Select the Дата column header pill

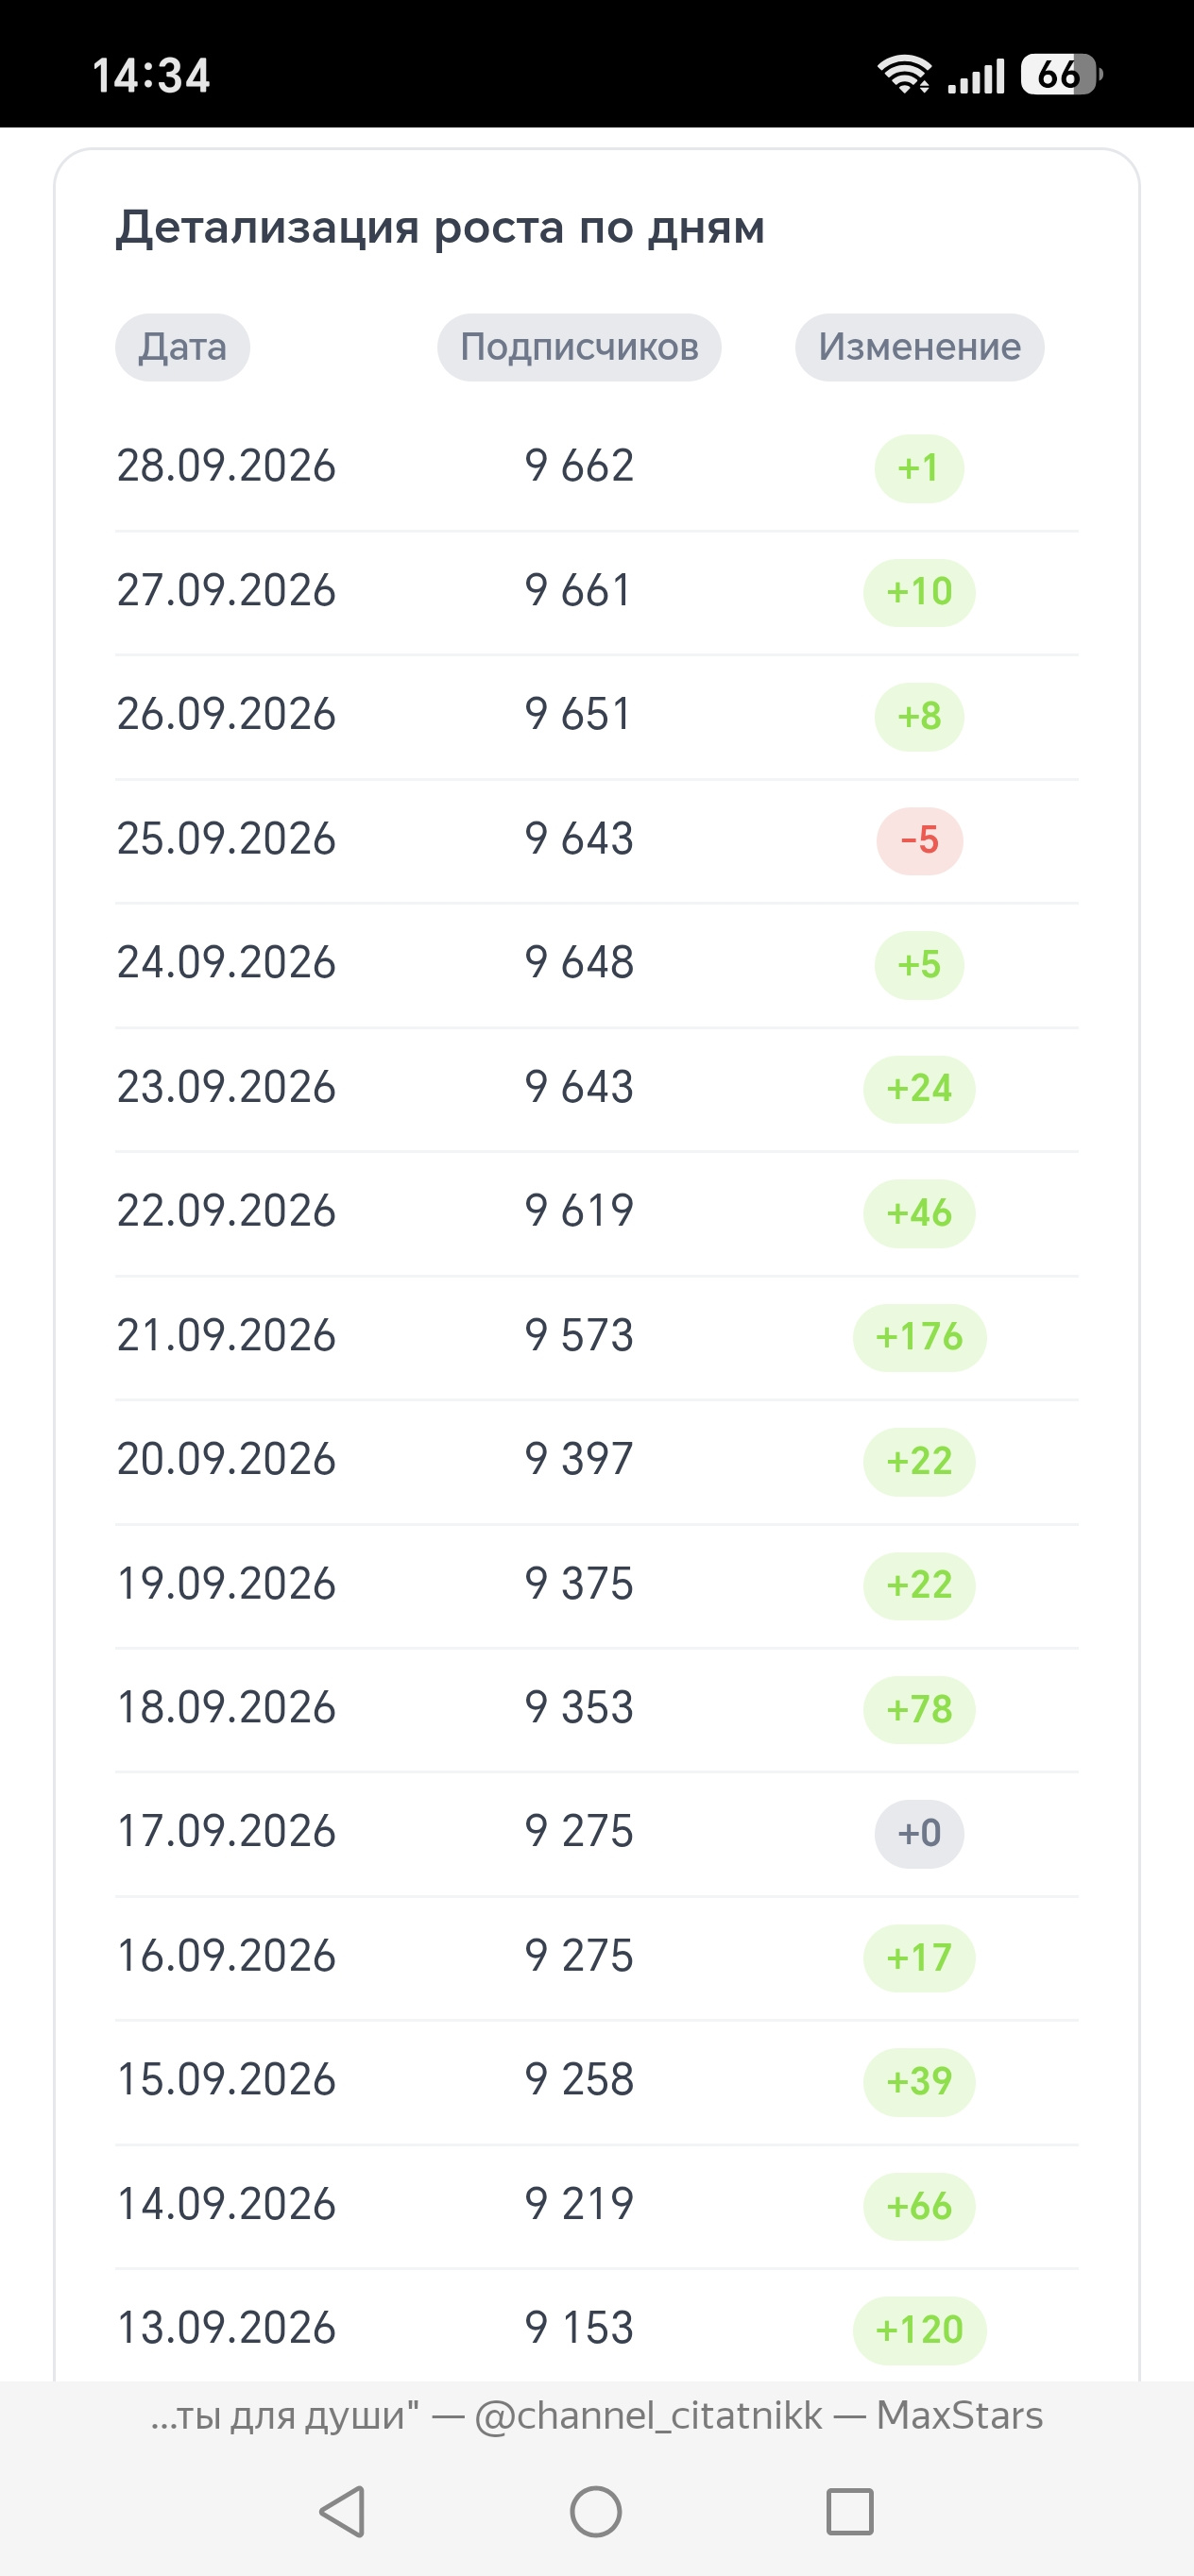[182, 347]
